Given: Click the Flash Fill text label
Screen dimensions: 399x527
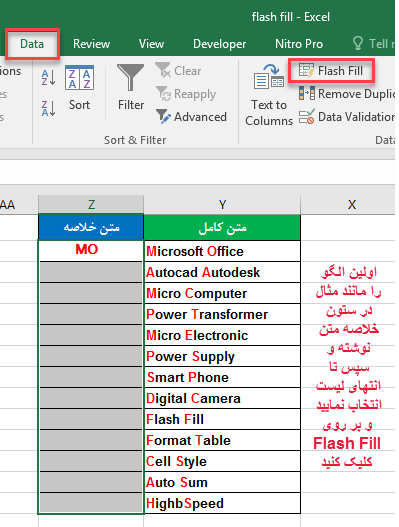Looking at the screenshot, I should [340, 71].
